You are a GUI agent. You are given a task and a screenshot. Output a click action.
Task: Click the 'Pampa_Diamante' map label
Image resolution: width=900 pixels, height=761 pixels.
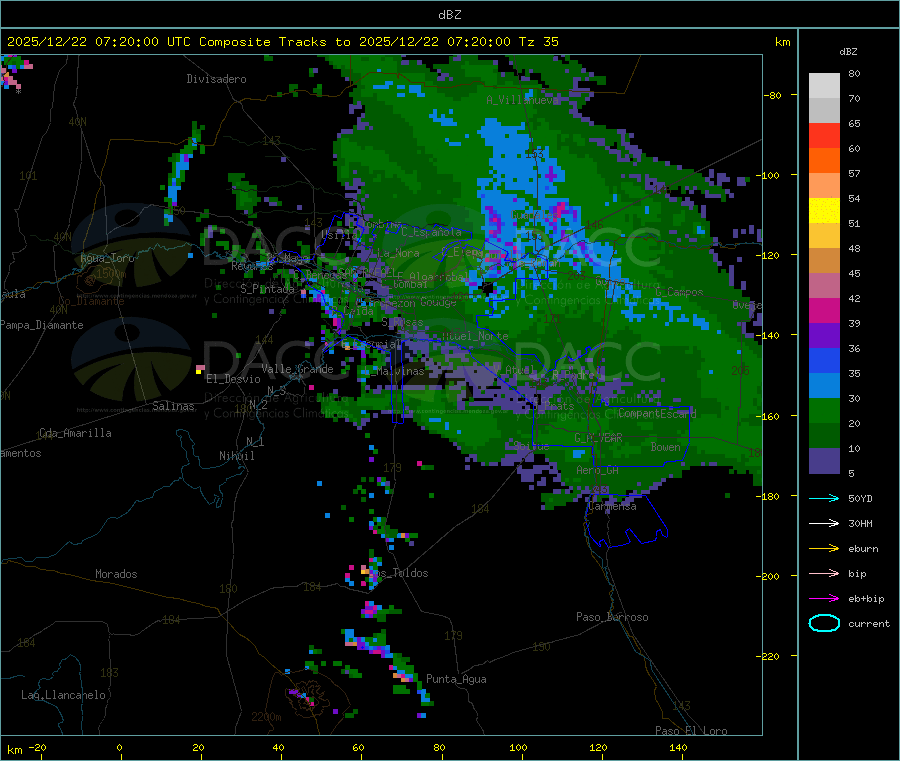(42, 325)
